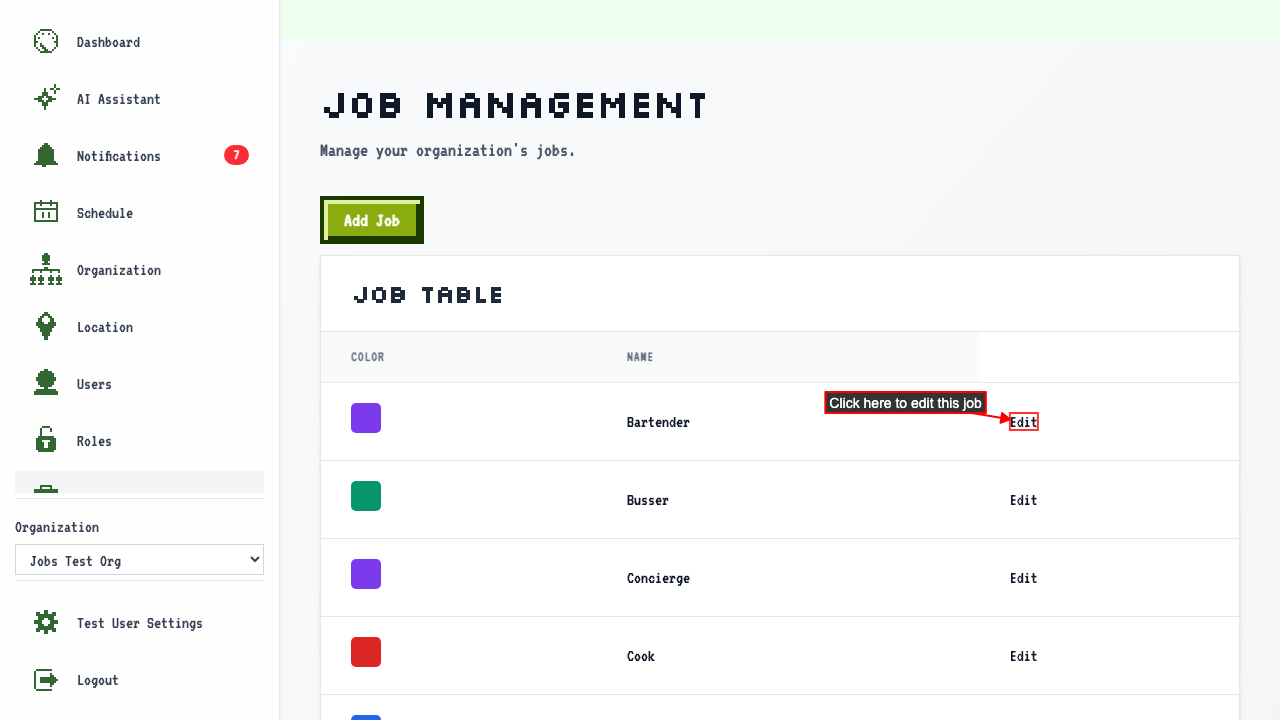The image size is (1280, 720).
Task: Edit the Concierge job
Action: pos(1024,578)
